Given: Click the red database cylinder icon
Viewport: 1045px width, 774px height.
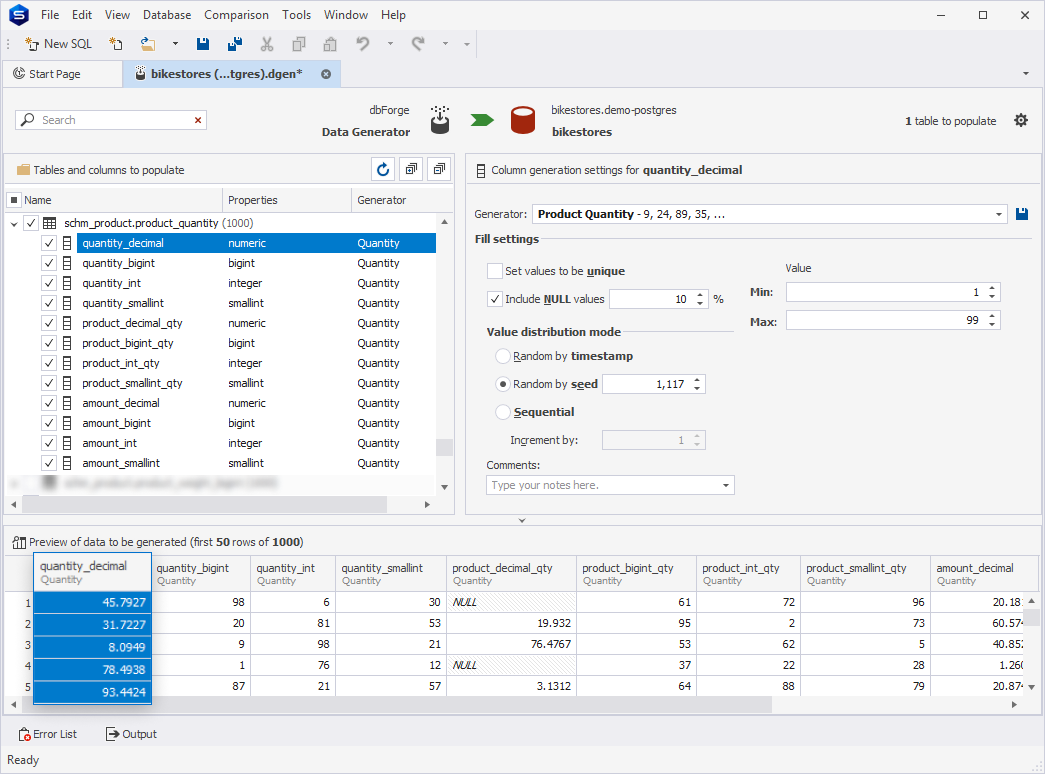Looking at the screenshot, I should pyautogui.click(x=523, y=121).
